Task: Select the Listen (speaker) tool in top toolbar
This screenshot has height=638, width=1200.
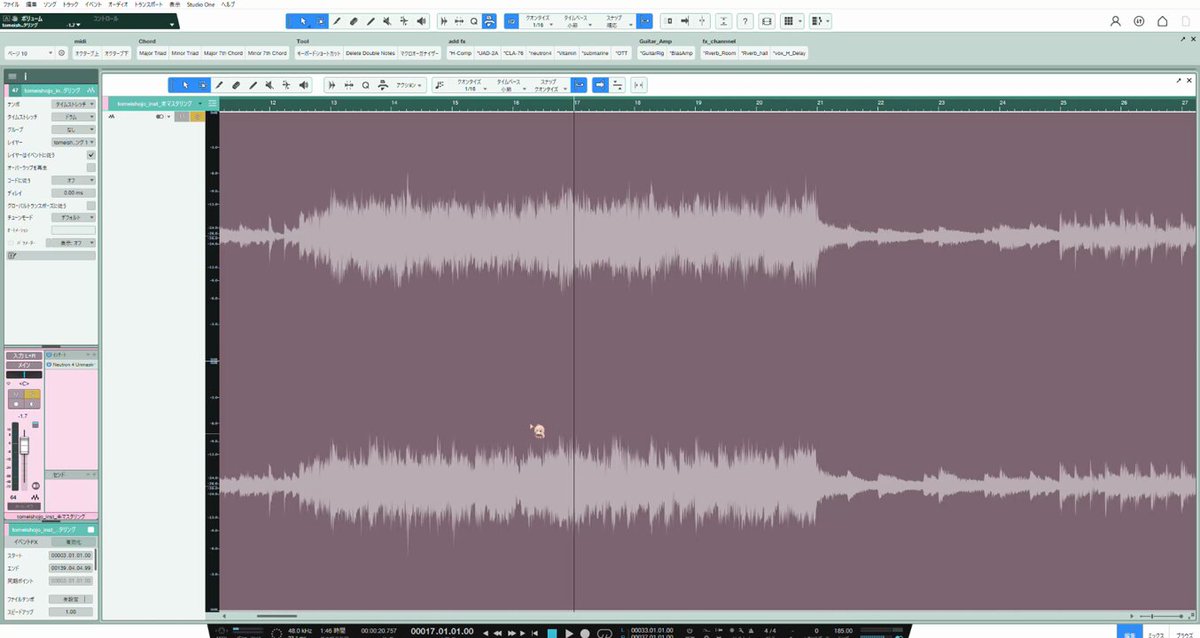Action: click(420, 21)
